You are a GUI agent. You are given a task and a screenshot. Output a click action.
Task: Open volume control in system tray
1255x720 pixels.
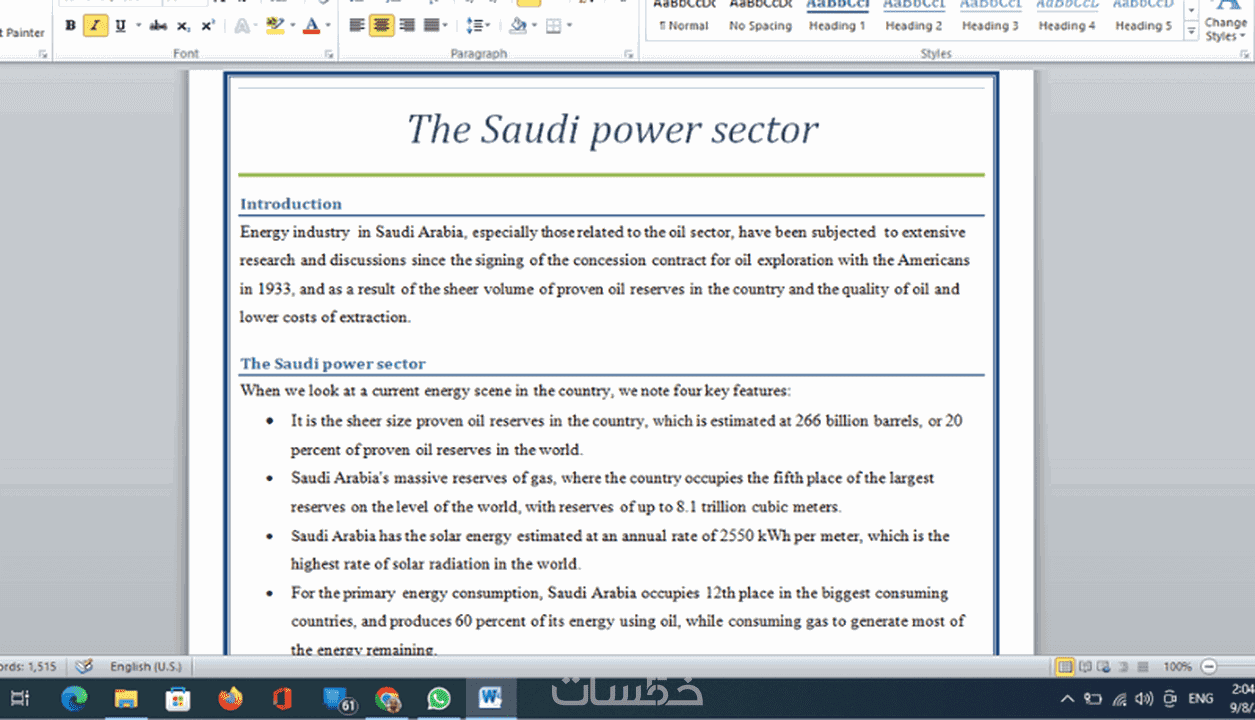(1144, 698)
